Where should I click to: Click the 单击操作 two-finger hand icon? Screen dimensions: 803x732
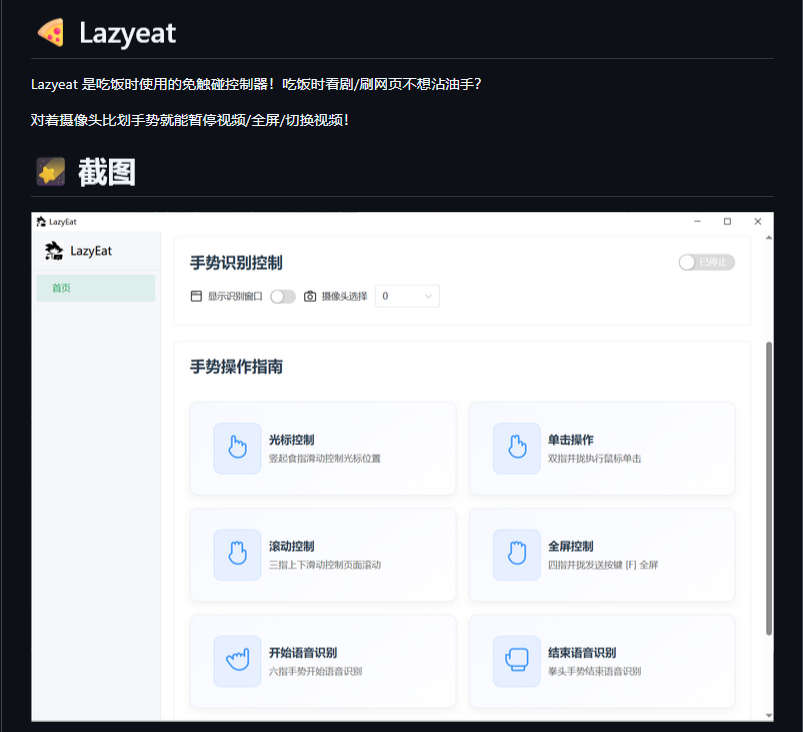517,448
